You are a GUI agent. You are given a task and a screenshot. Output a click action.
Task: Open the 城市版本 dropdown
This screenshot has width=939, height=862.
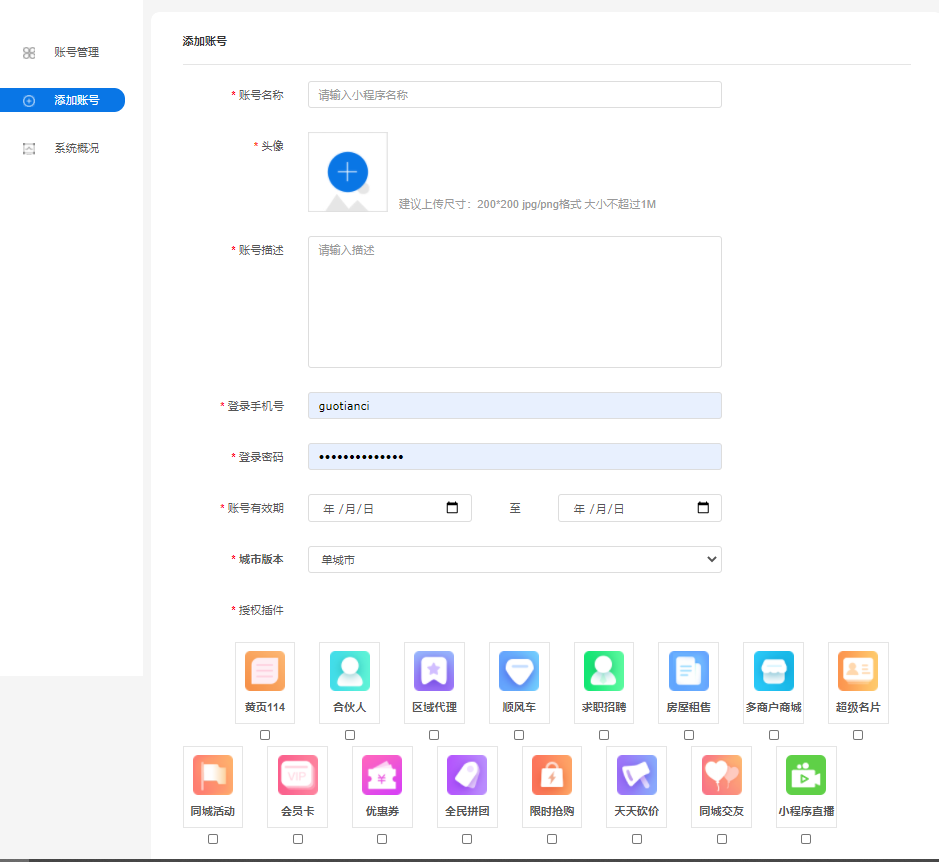pyautogui.click(x=514, y=560)
